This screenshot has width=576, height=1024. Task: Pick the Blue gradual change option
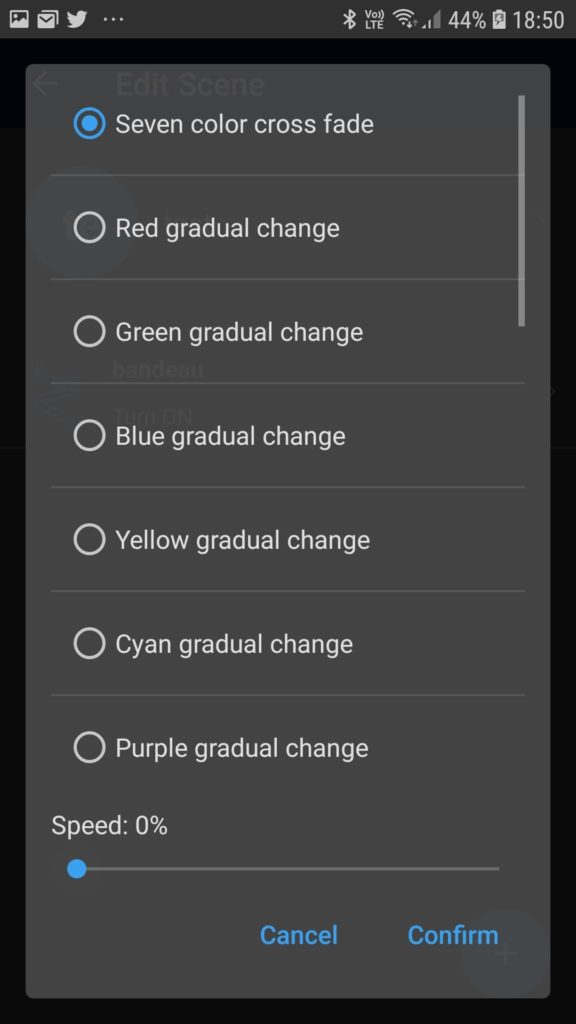[89, 435]
